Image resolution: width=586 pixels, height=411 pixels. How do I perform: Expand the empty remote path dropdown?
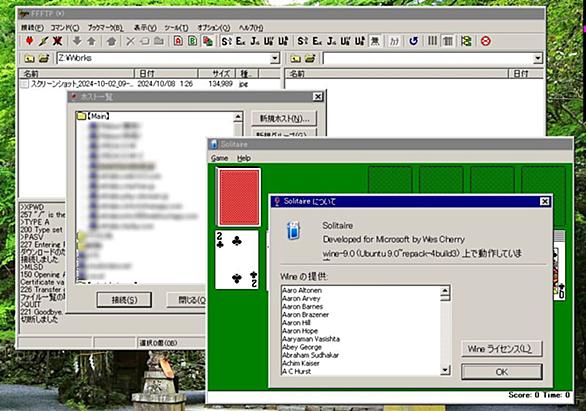click(x=537, y=58)
